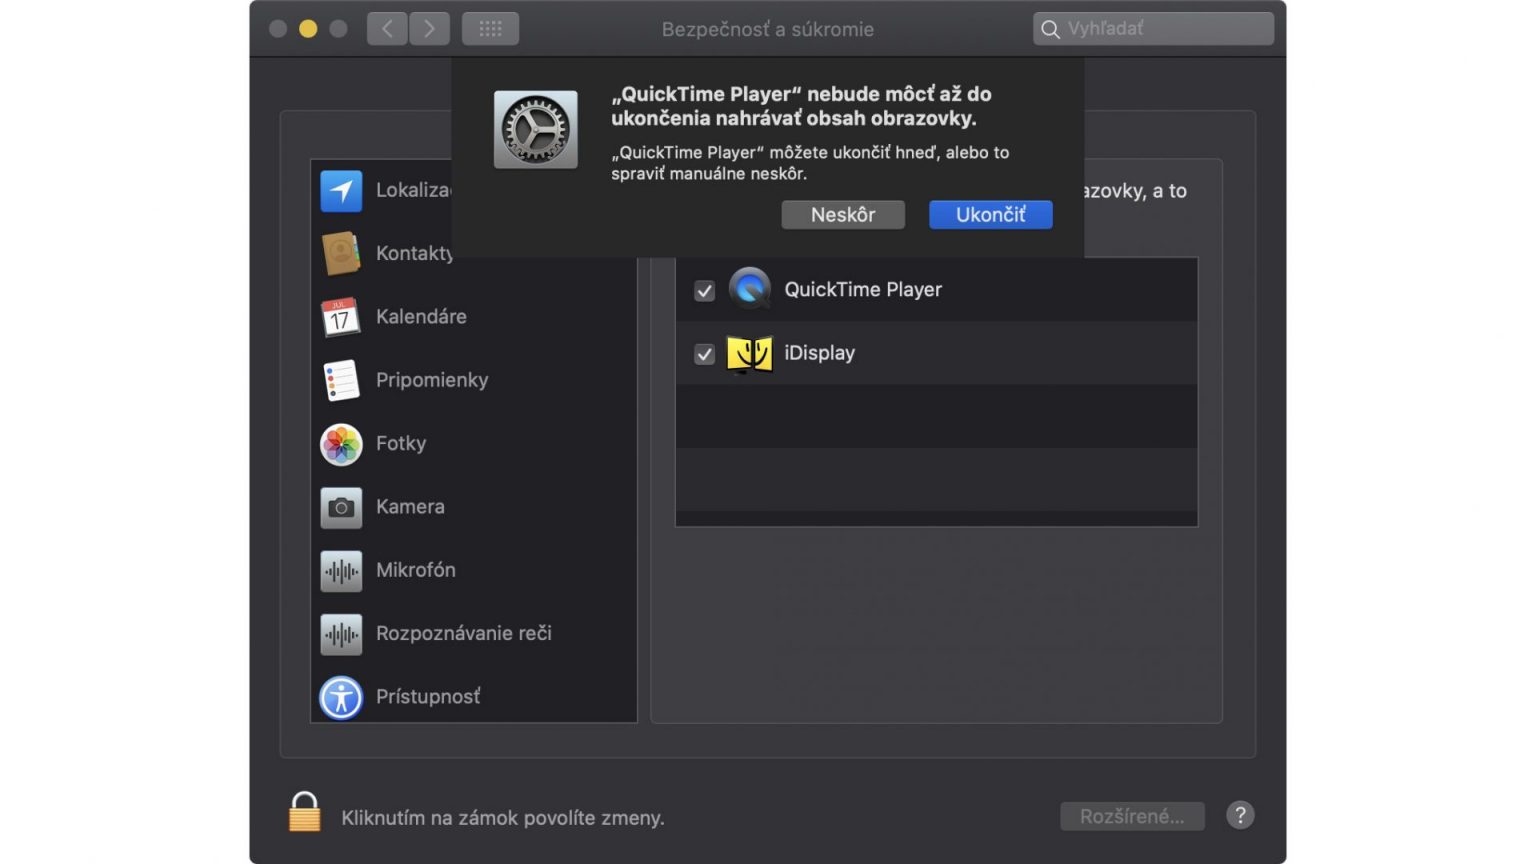Click the Lokalizačné služby location arrow icon
The width and height of the screenshot is (1536, 864).
coord(341,190)
